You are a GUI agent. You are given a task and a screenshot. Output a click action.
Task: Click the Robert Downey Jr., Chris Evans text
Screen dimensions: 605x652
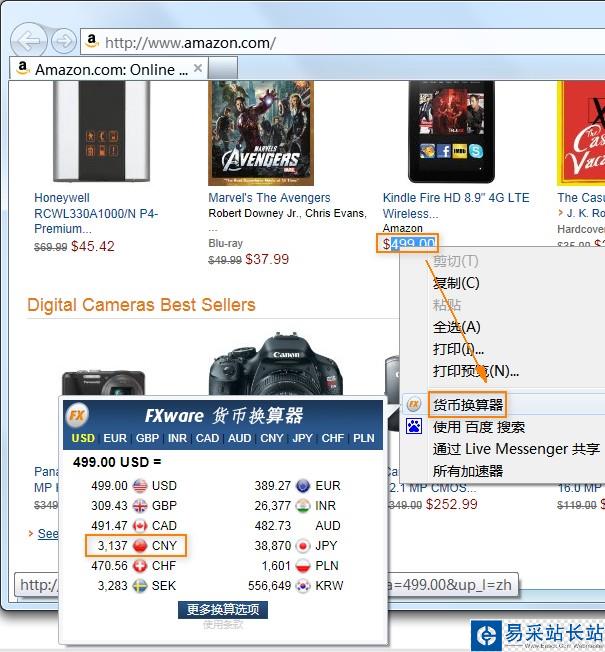[x=287, y=213]
